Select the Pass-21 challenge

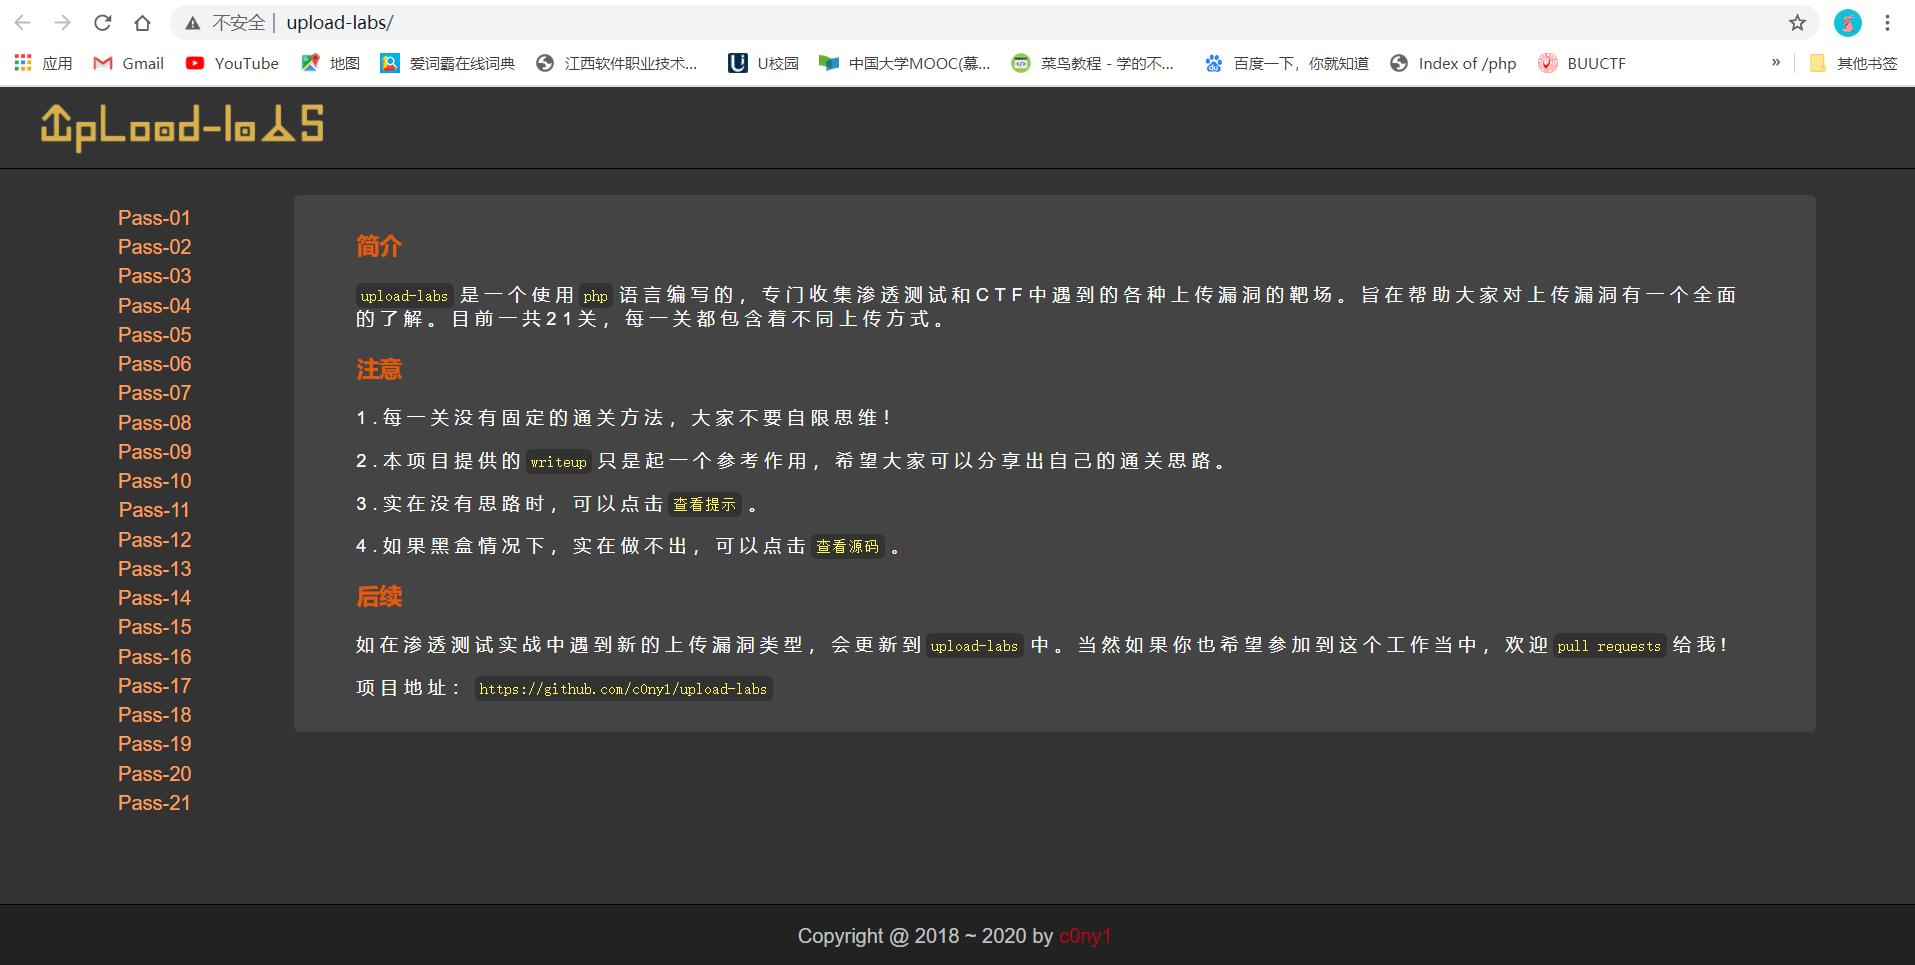(153, 802)
